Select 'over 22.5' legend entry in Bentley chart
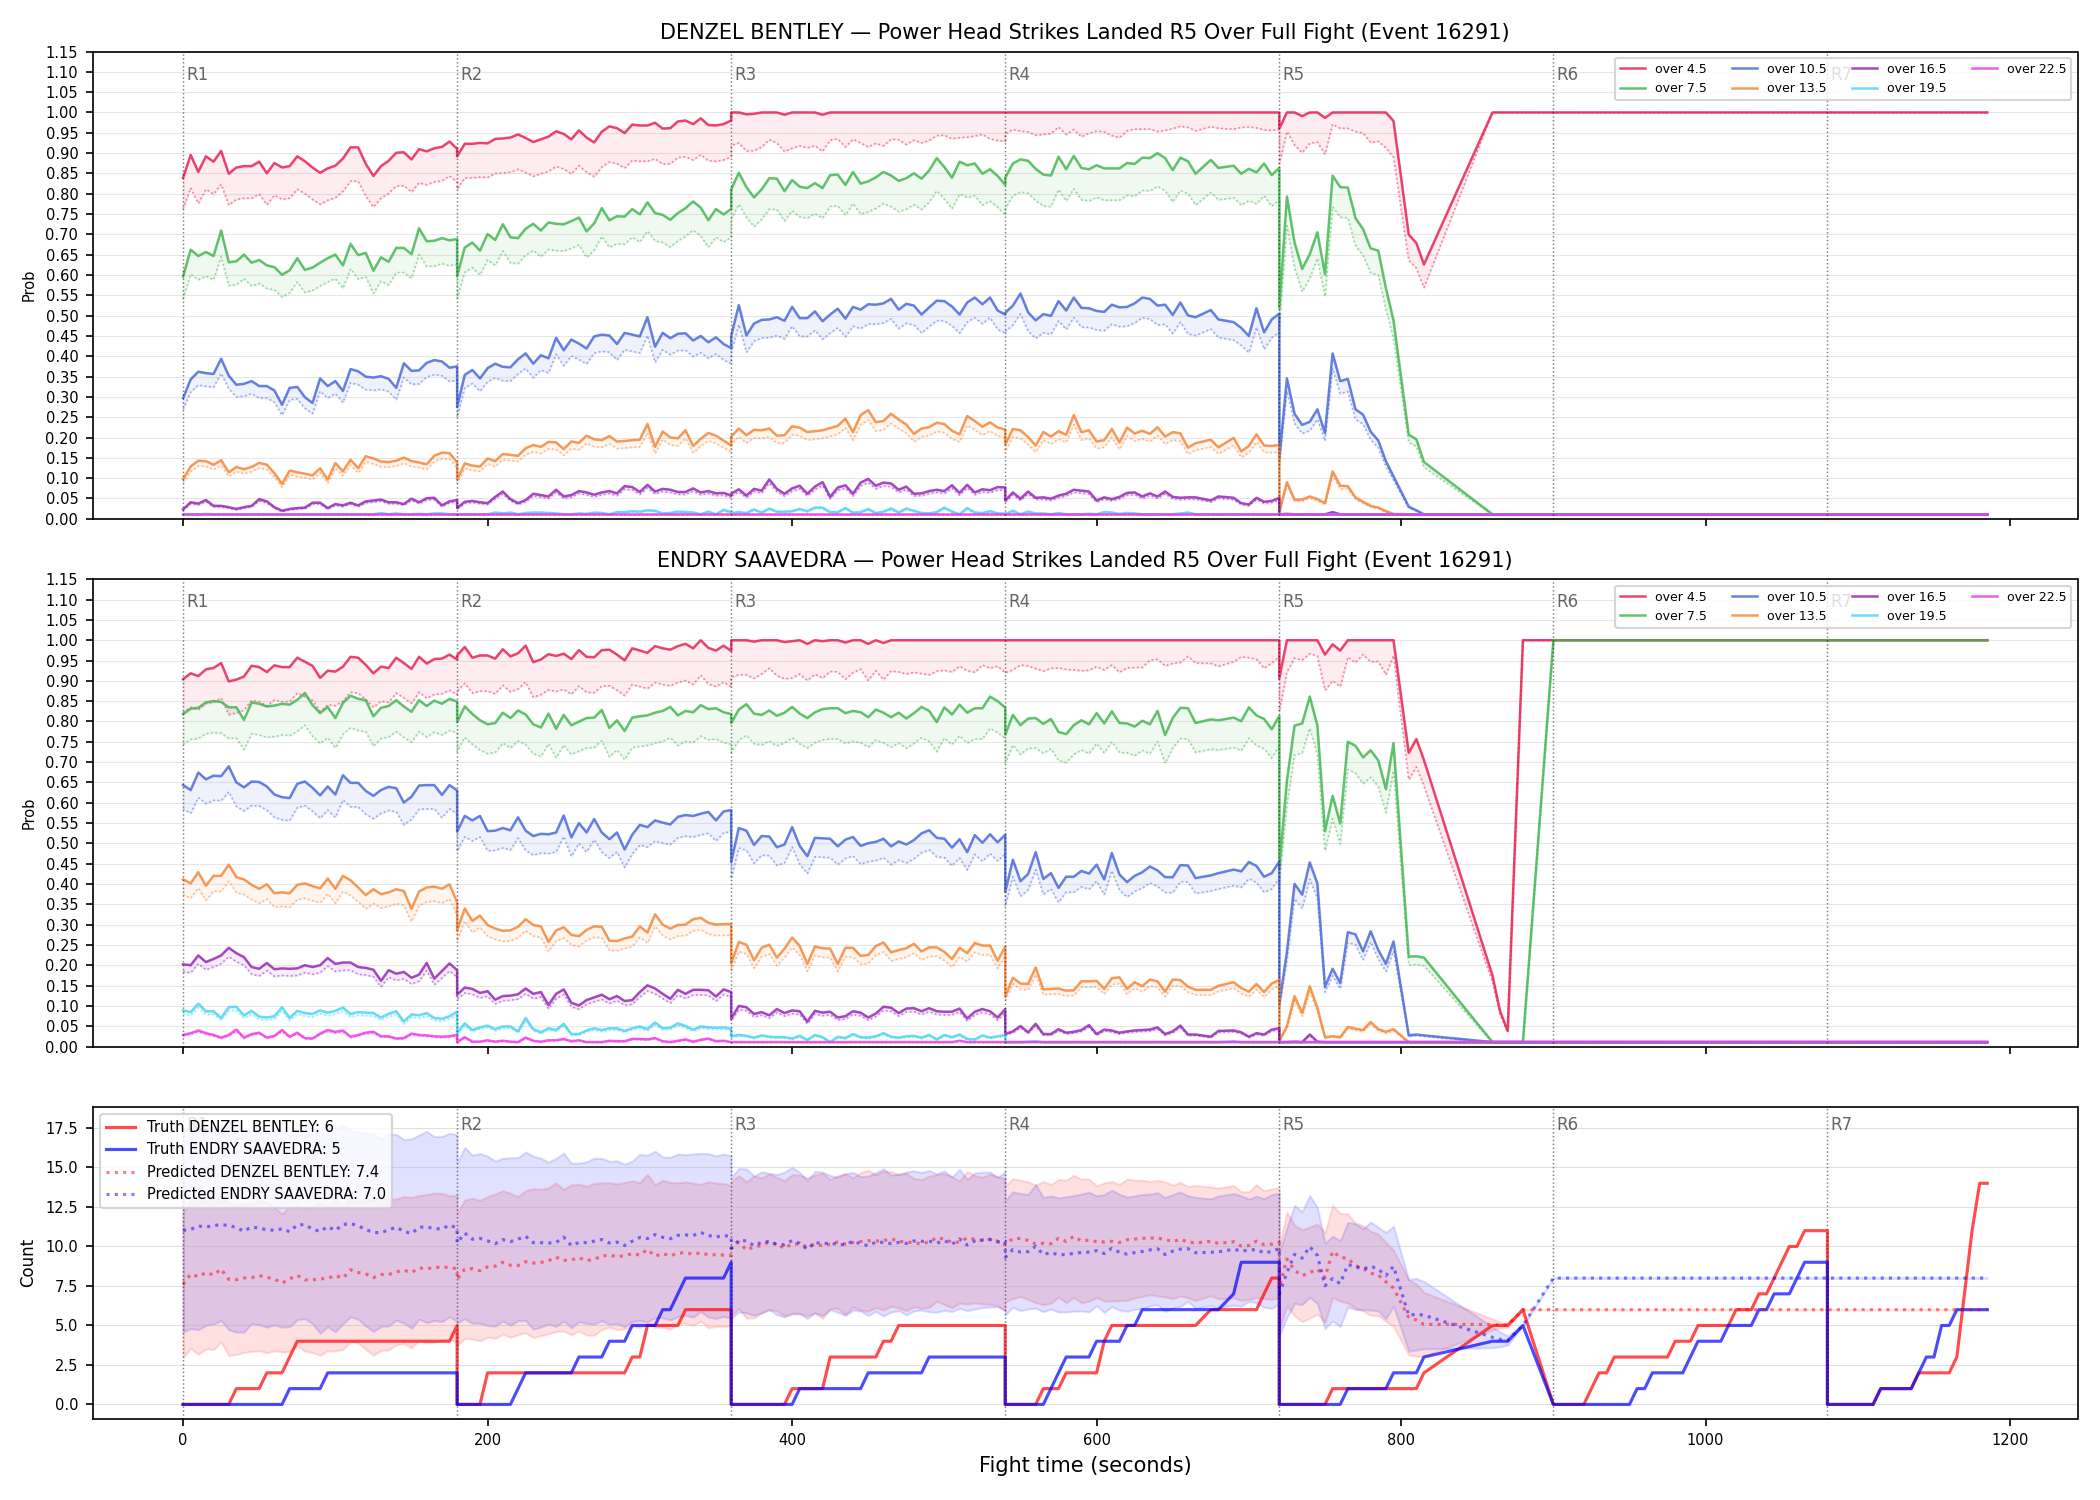The image size is (2100, 1500). point(2018,69)
